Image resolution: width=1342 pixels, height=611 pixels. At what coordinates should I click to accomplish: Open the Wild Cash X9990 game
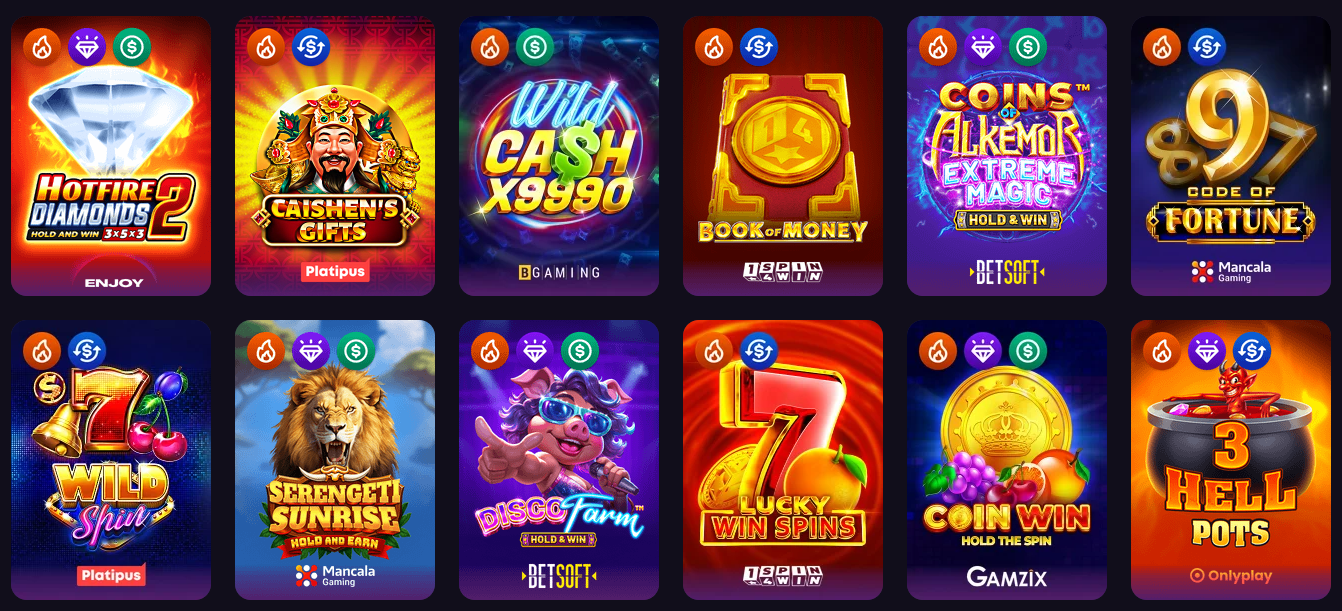pos(559,156)
